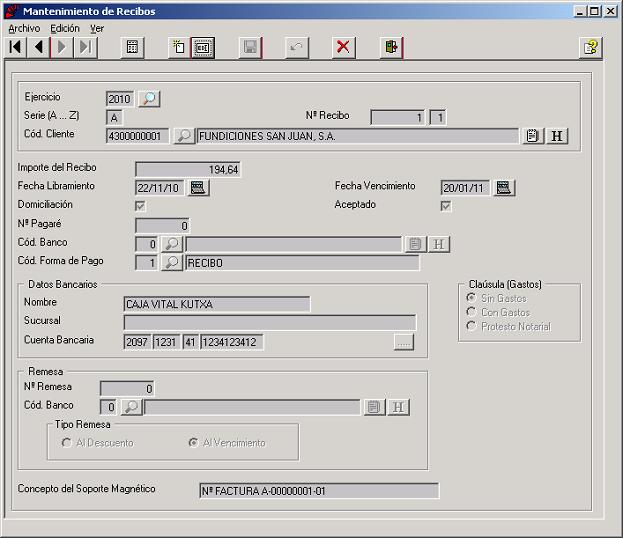Exit the form with door icon
Screen dimensions: 623x538
click(x=391, y=48)
